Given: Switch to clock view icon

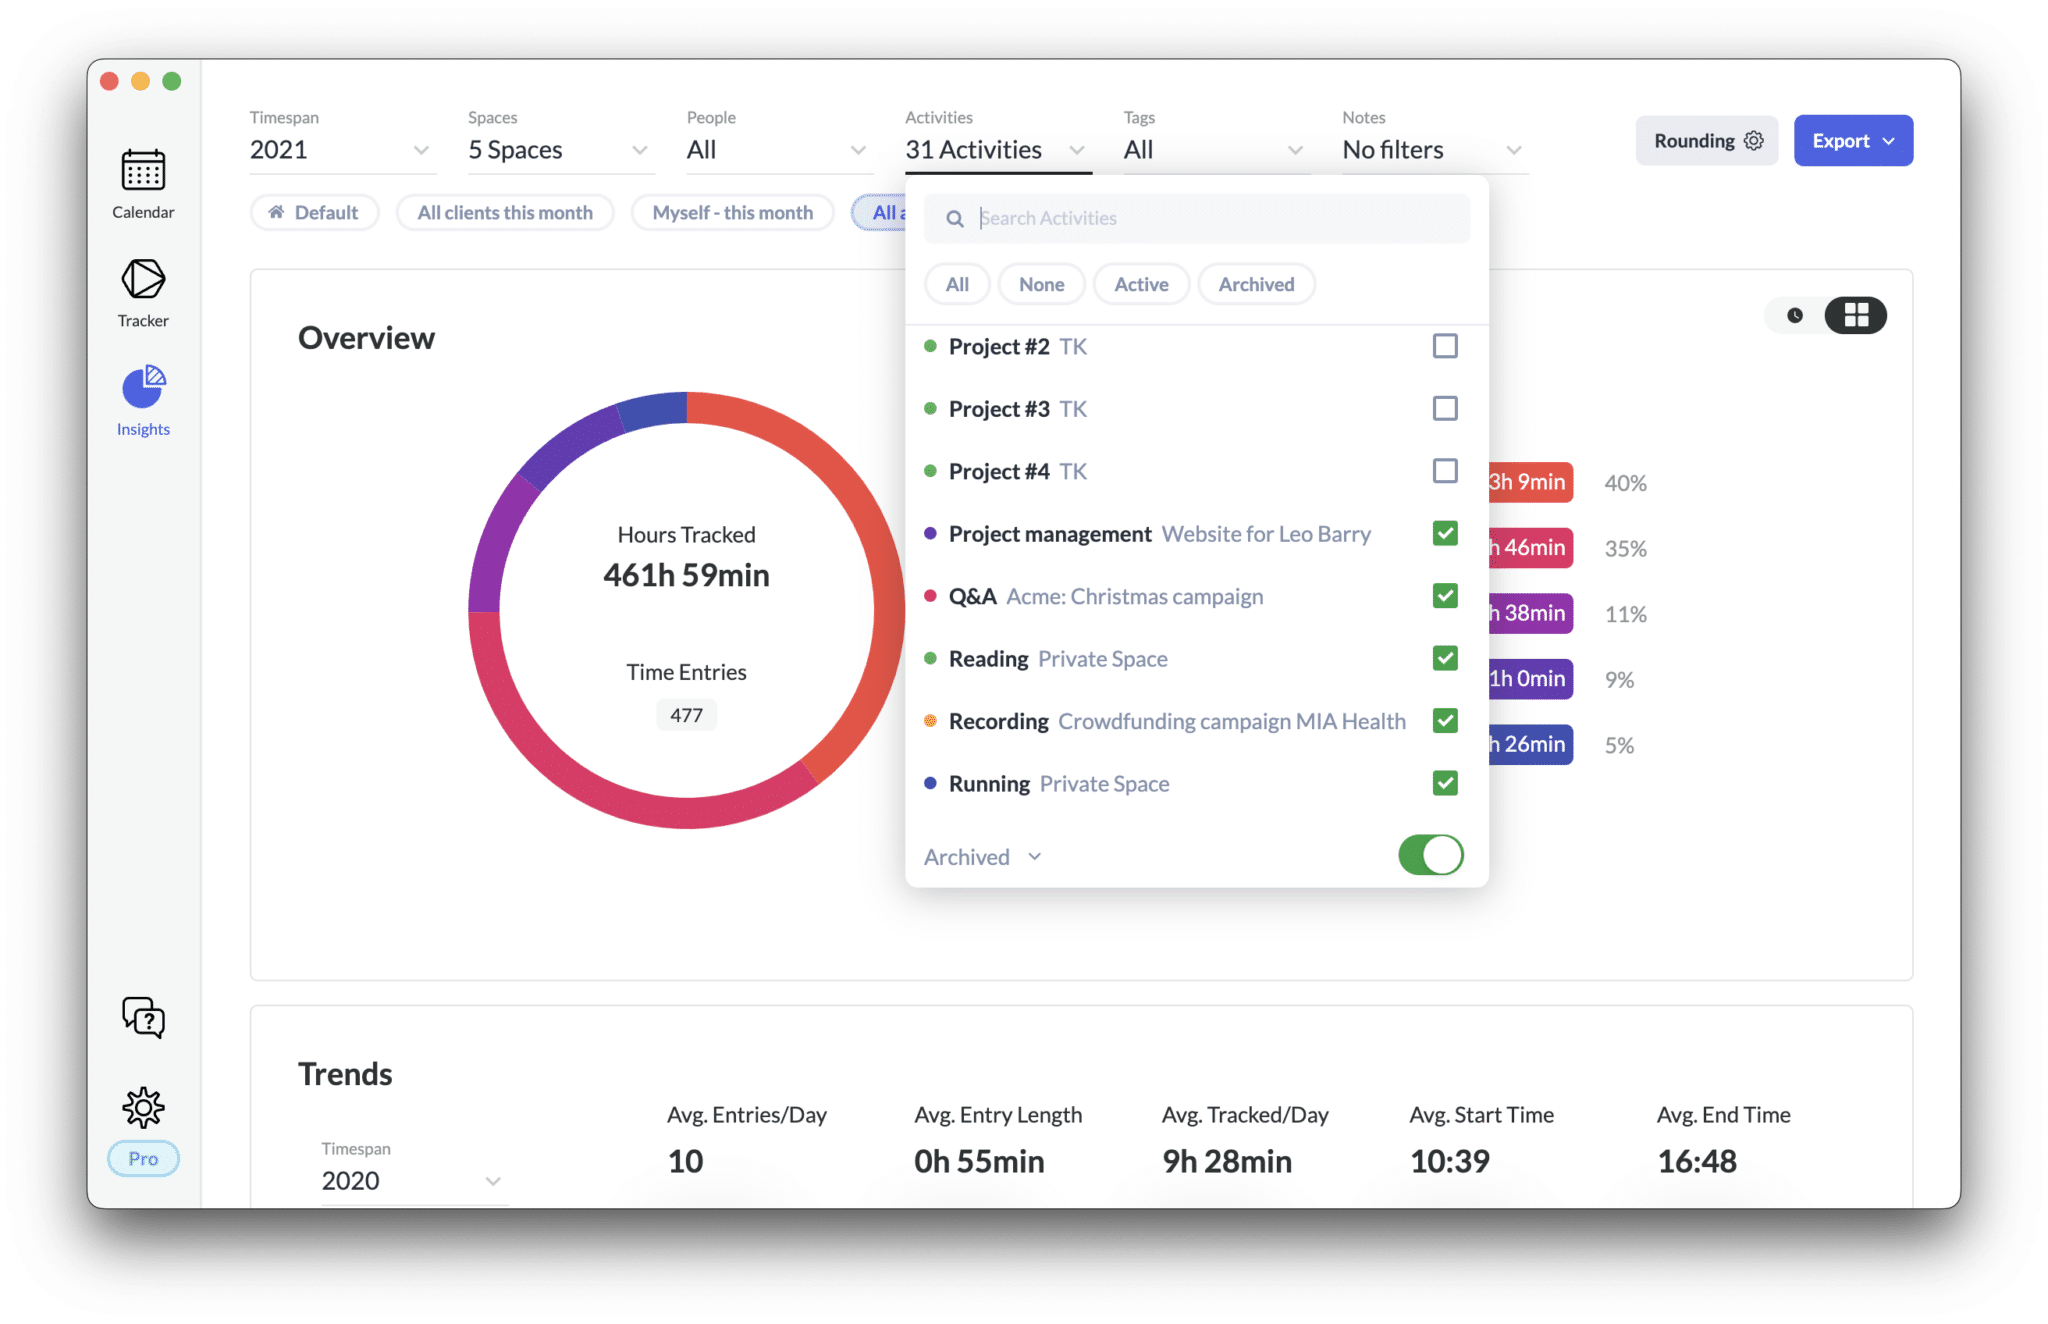Looking at the screenshot, I should pyautogui.click(x=1795, y=315).
